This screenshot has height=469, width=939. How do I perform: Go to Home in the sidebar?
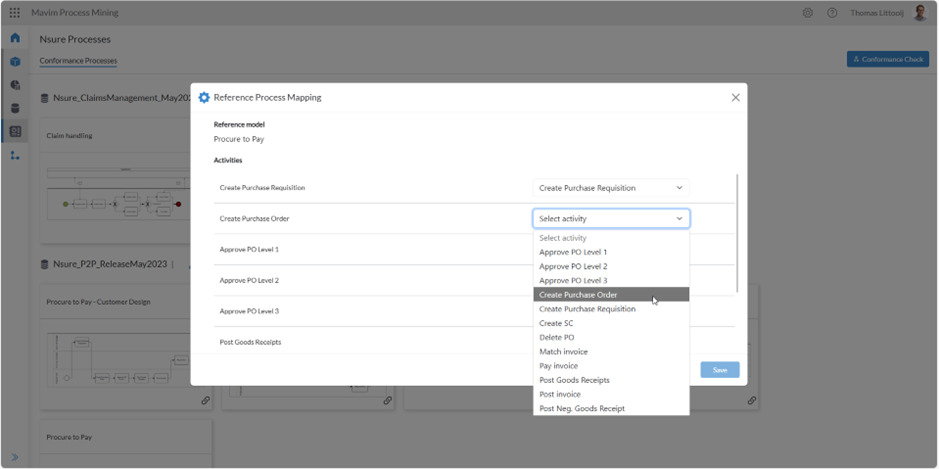coord(15,38)
